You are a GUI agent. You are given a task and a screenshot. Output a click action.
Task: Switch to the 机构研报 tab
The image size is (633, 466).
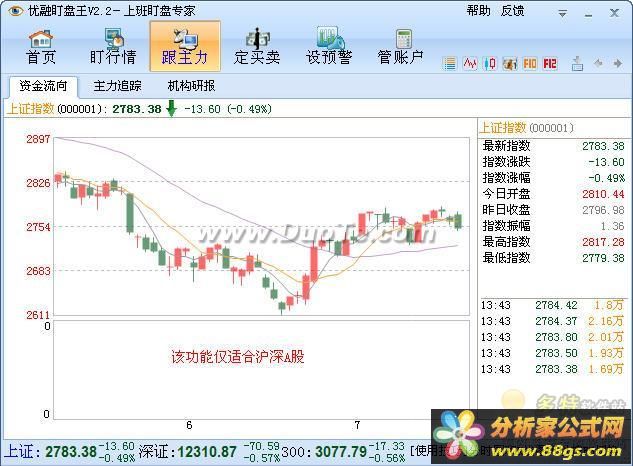click(191, 86)
